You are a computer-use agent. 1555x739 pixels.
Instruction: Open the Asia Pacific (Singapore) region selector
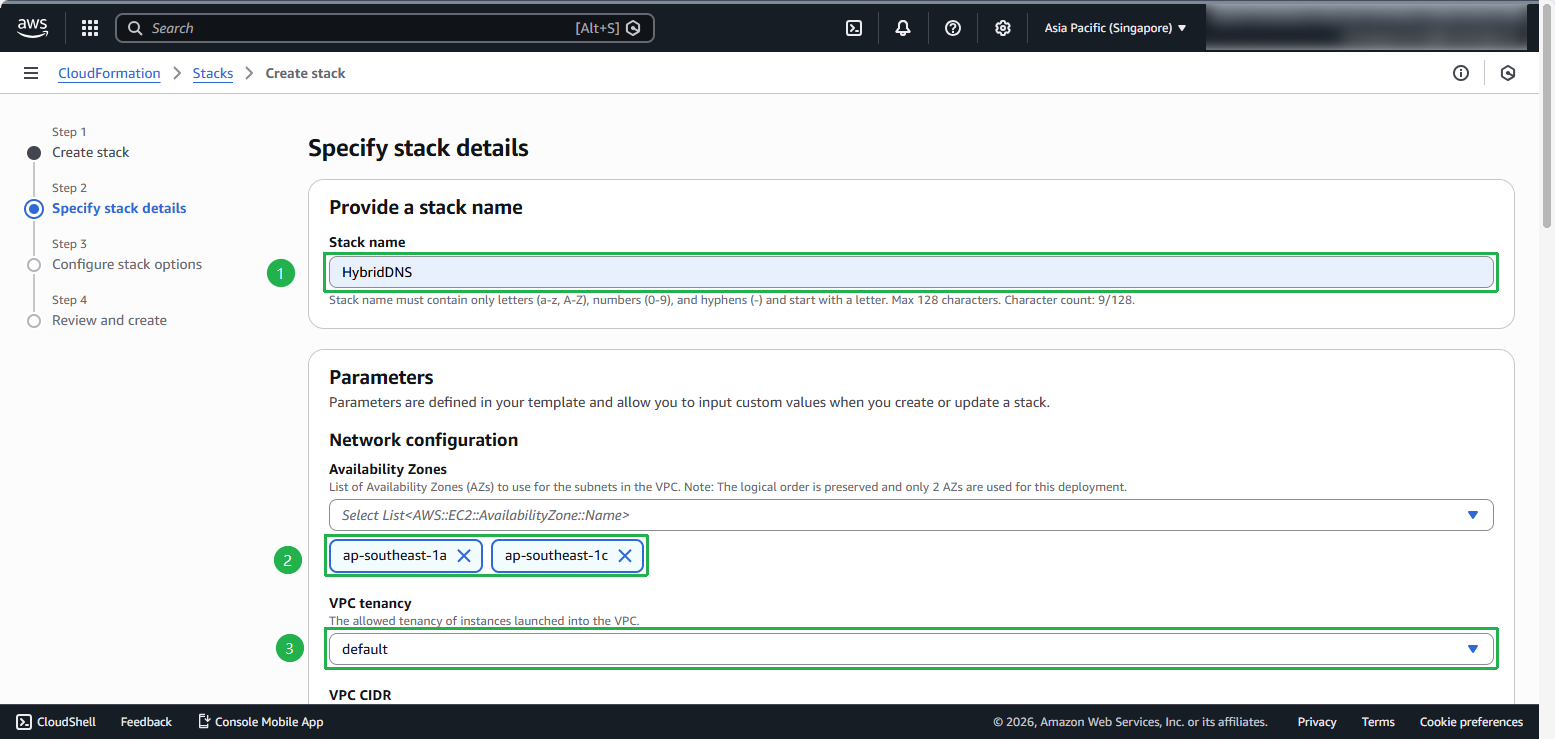pyautogui.click(x=1115, y=27)
